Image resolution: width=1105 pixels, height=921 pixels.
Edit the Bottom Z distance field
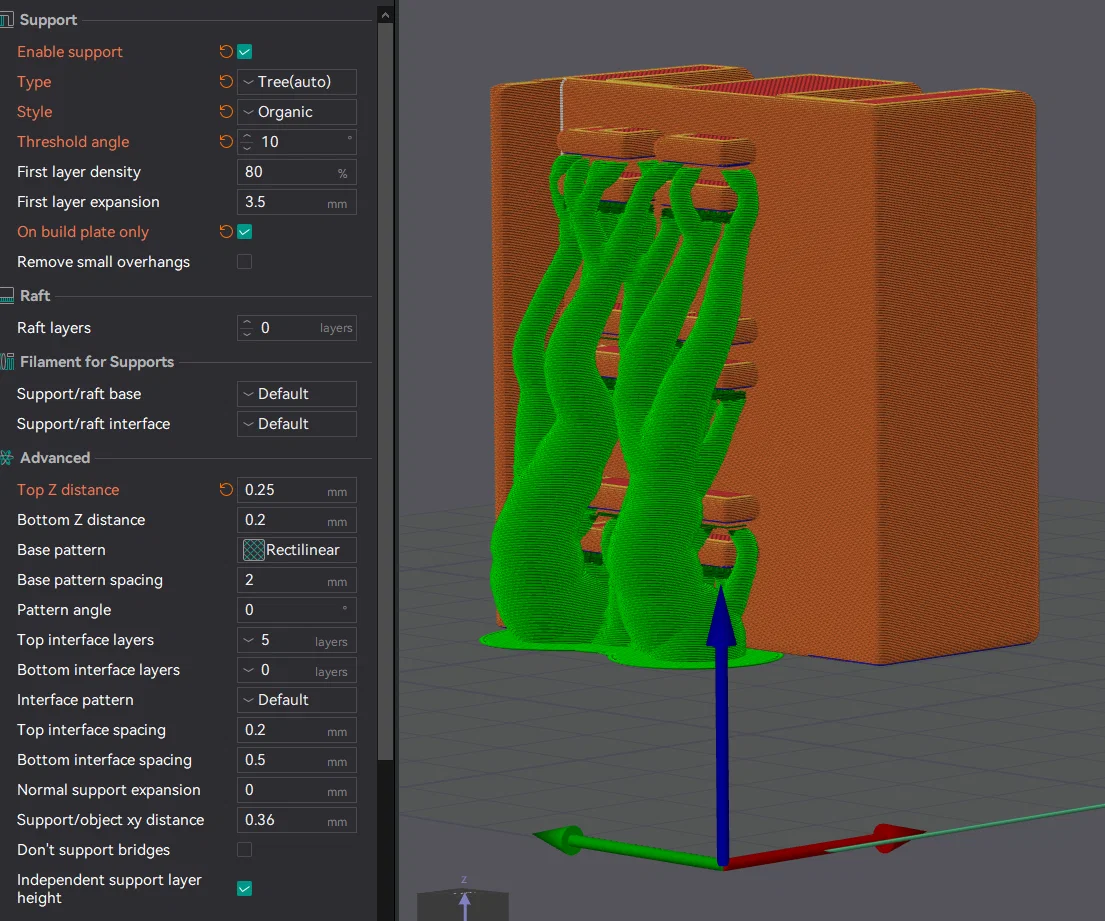tap(297, 520)
